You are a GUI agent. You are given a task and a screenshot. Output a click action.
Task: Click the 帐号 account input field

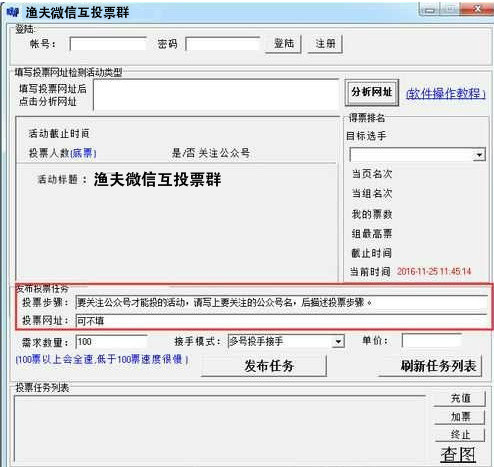[x=108, y=44]
